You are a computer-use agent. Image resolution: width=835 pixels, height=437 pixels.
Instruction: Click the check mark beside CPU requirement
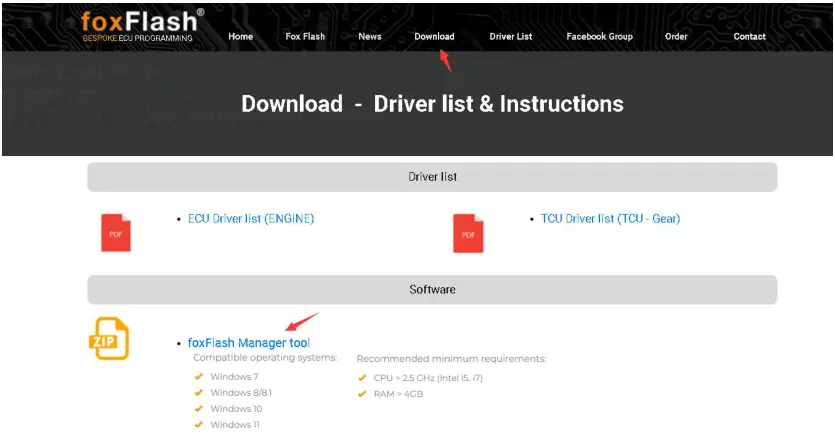tap(362, 378)
